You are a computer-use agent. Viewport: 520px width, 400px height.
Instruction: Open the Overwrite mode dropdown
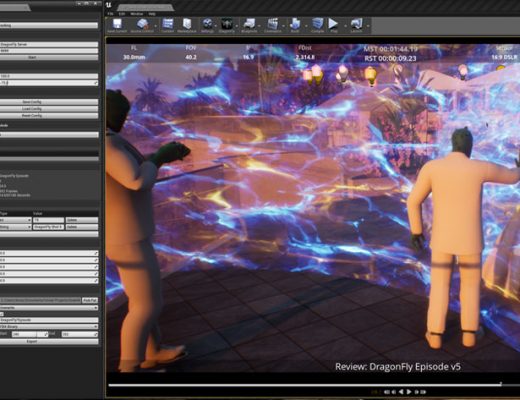[x=49, y=308]
